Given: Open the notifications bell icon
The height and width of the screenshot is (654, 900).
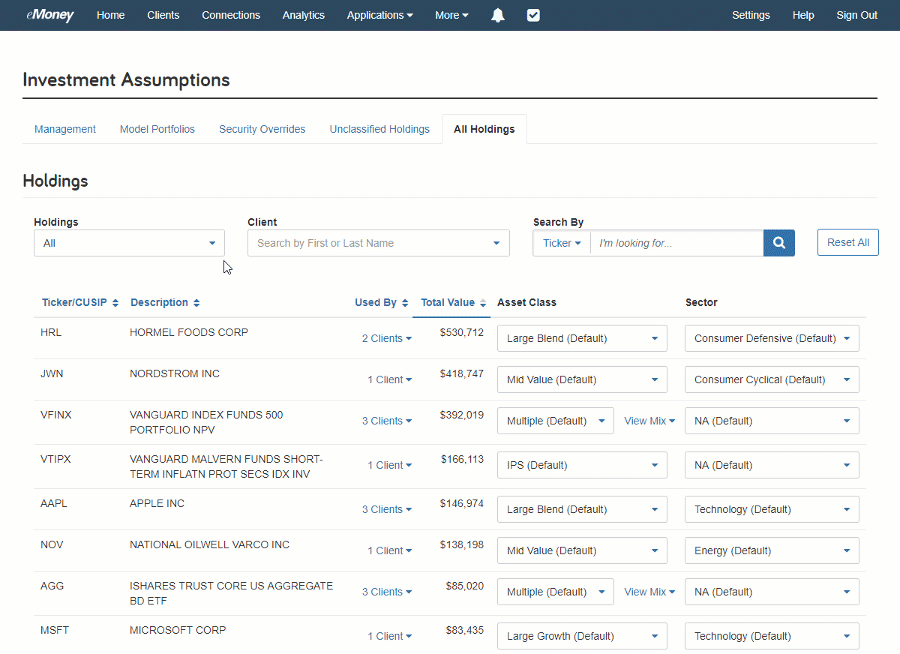Looking at the screenshot, I should [x=498, y=16].
